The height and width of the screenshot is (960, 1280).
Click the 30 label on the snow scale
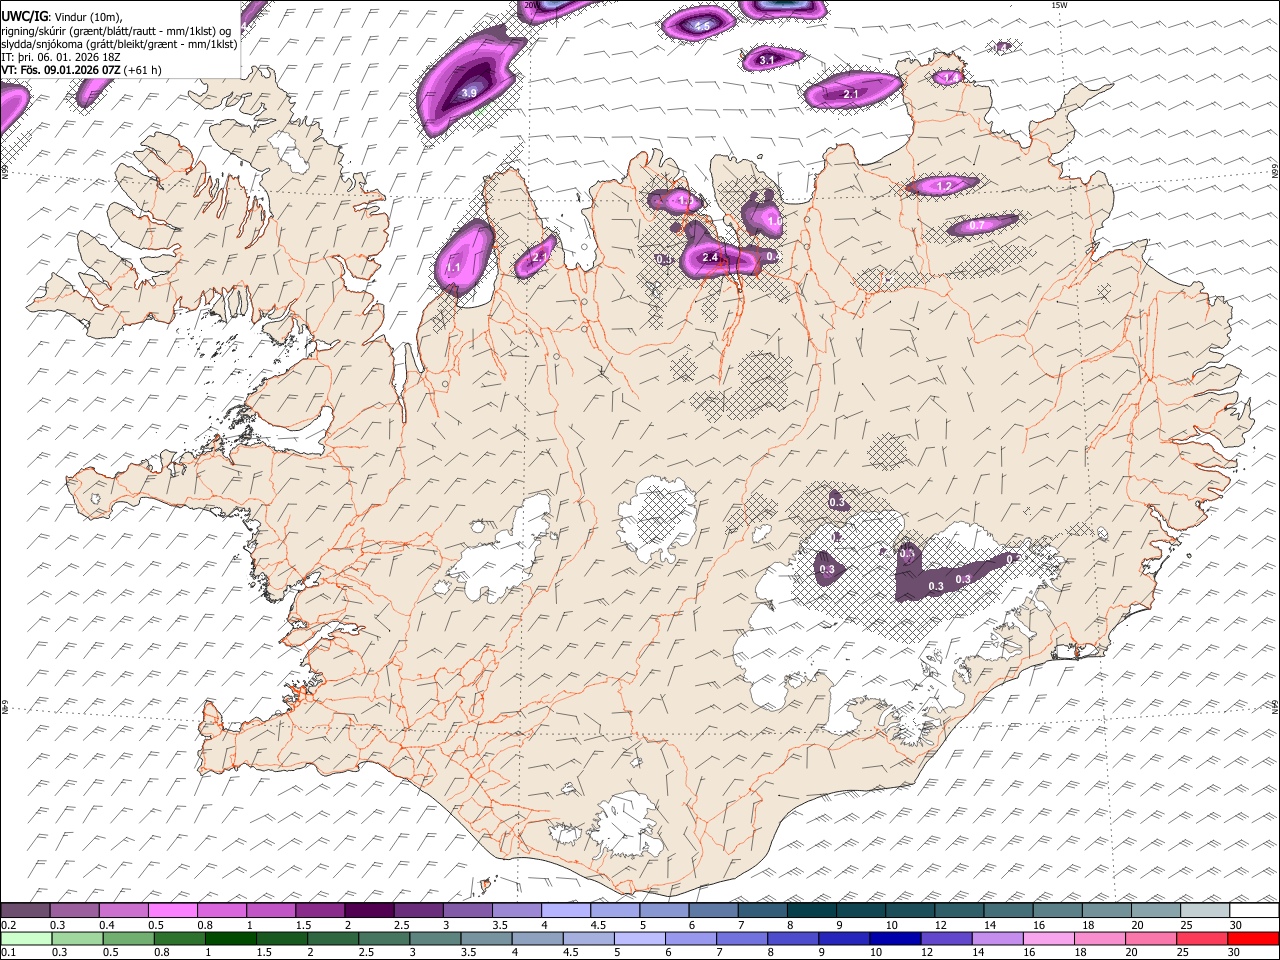click(1236, 924)
